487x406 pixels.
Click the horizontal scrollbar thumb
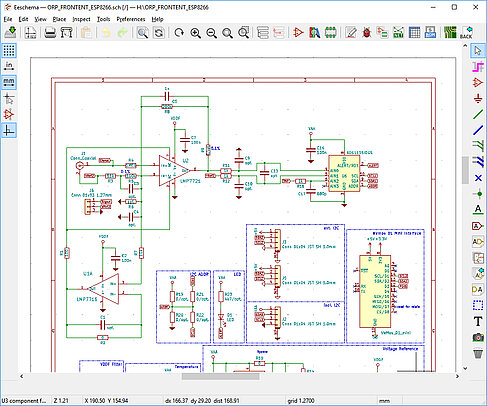tap(220, 376)
